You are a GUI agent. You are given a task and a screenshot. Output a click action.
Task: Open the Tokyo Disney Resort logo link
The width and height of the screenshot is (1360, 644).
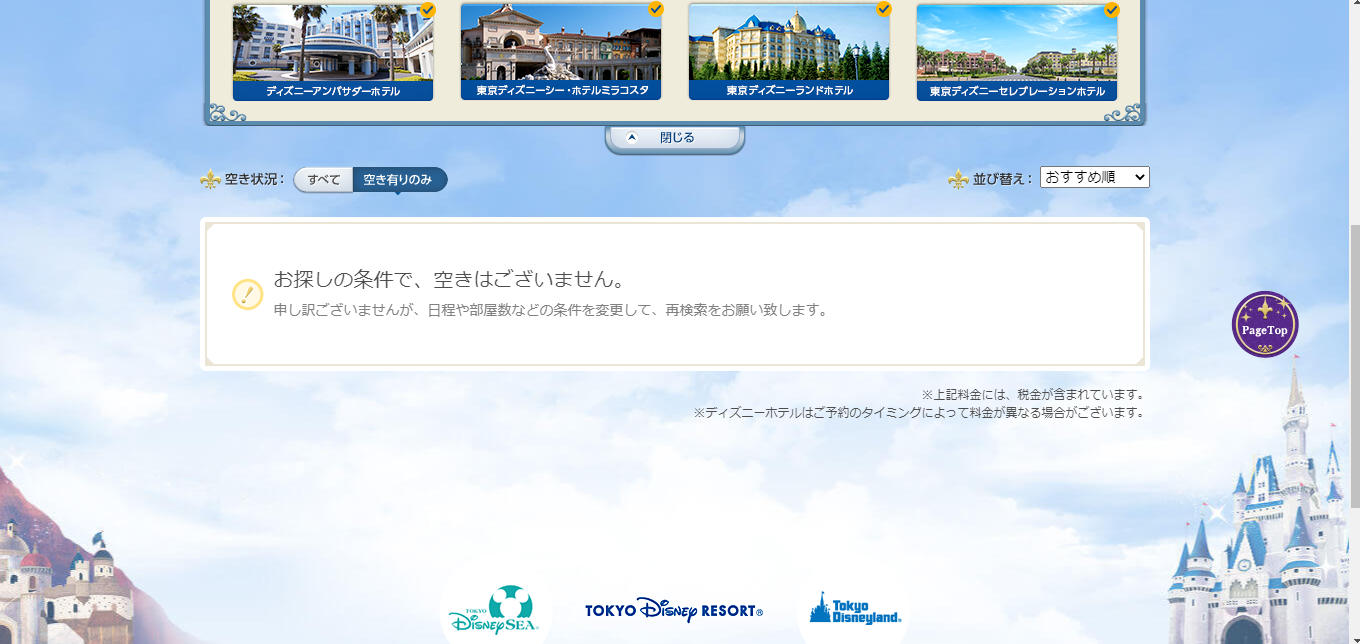coord(674,610)
